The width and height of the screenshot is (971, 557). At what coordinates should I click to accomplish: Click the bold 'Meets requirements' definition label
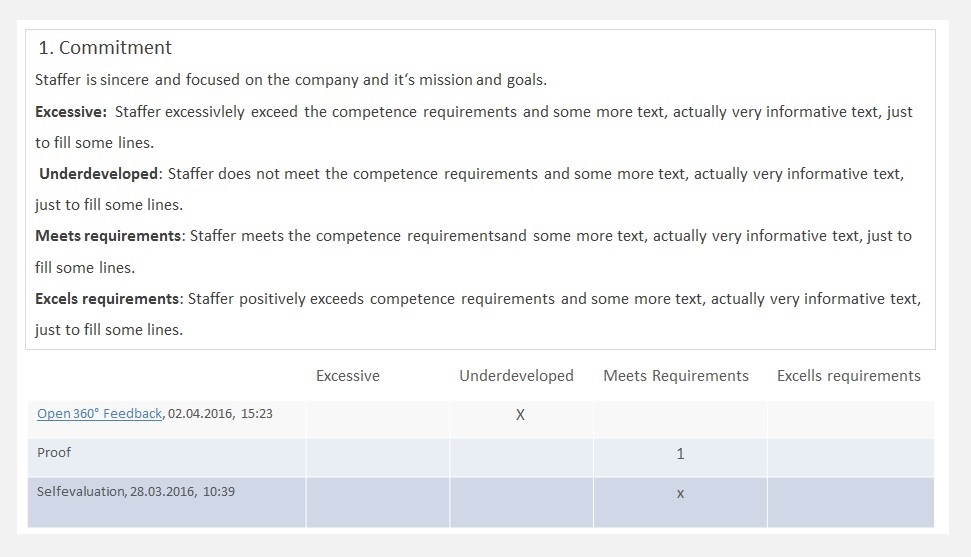pyautogui.click(x=108, y=237)
